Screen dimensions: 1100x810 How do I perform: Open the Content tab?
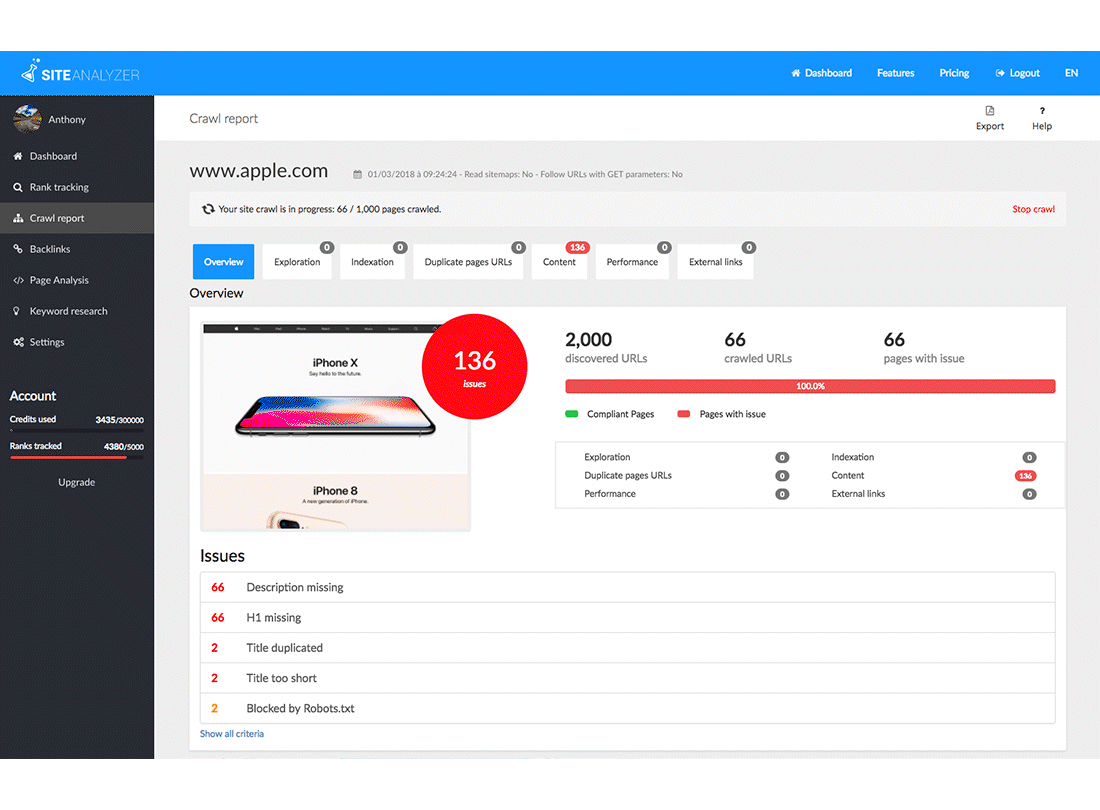point(559,262)
